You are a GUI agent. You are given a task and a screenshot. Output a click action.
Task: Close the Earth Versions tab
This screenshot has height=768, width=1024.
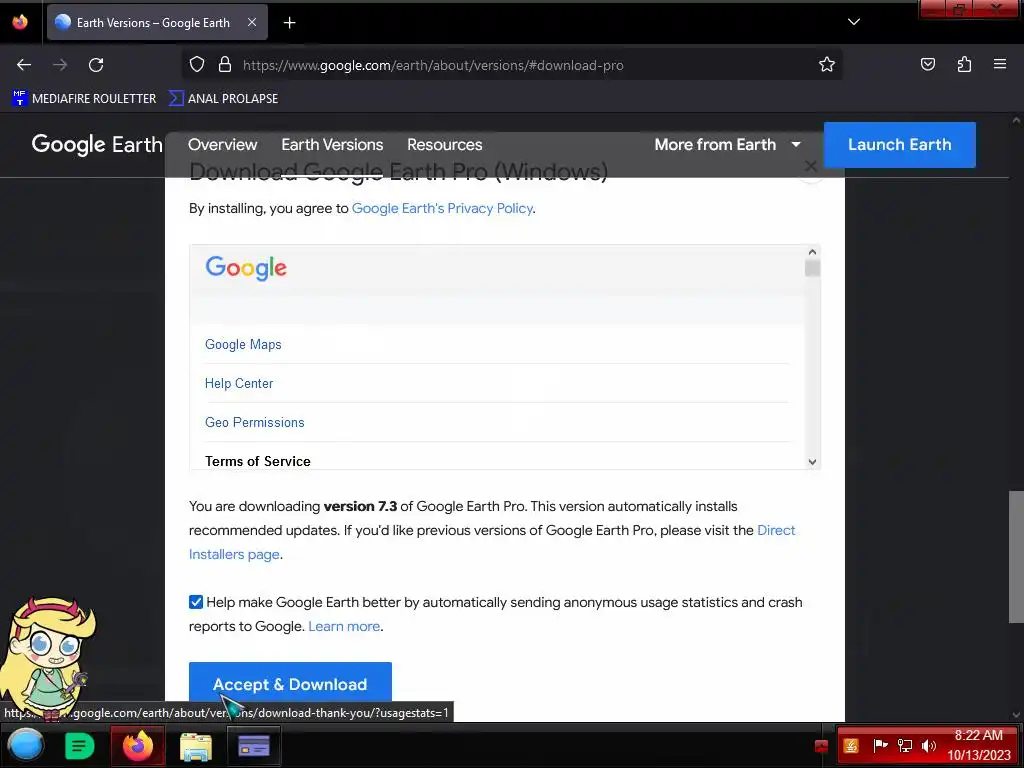tap(252, 22)
